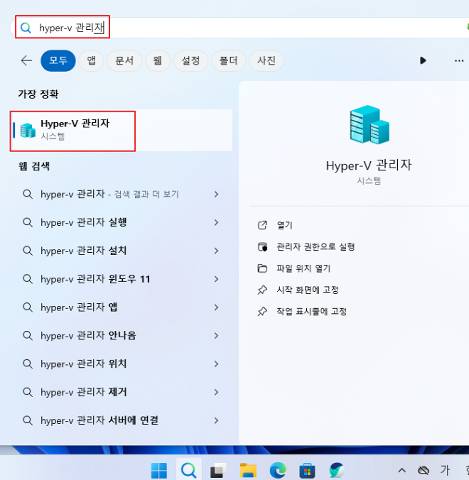This screenshot has width=469, height=480.
Task: Expand the 'hyper-v 관리자 윈도우 11' suggestion arrow
Action: coord(216,279)
